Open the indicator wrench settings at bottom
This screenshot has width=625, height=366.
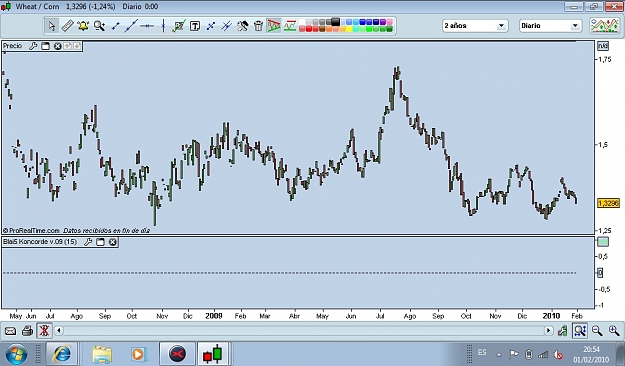pyautogui.click(x=562, y=331)
